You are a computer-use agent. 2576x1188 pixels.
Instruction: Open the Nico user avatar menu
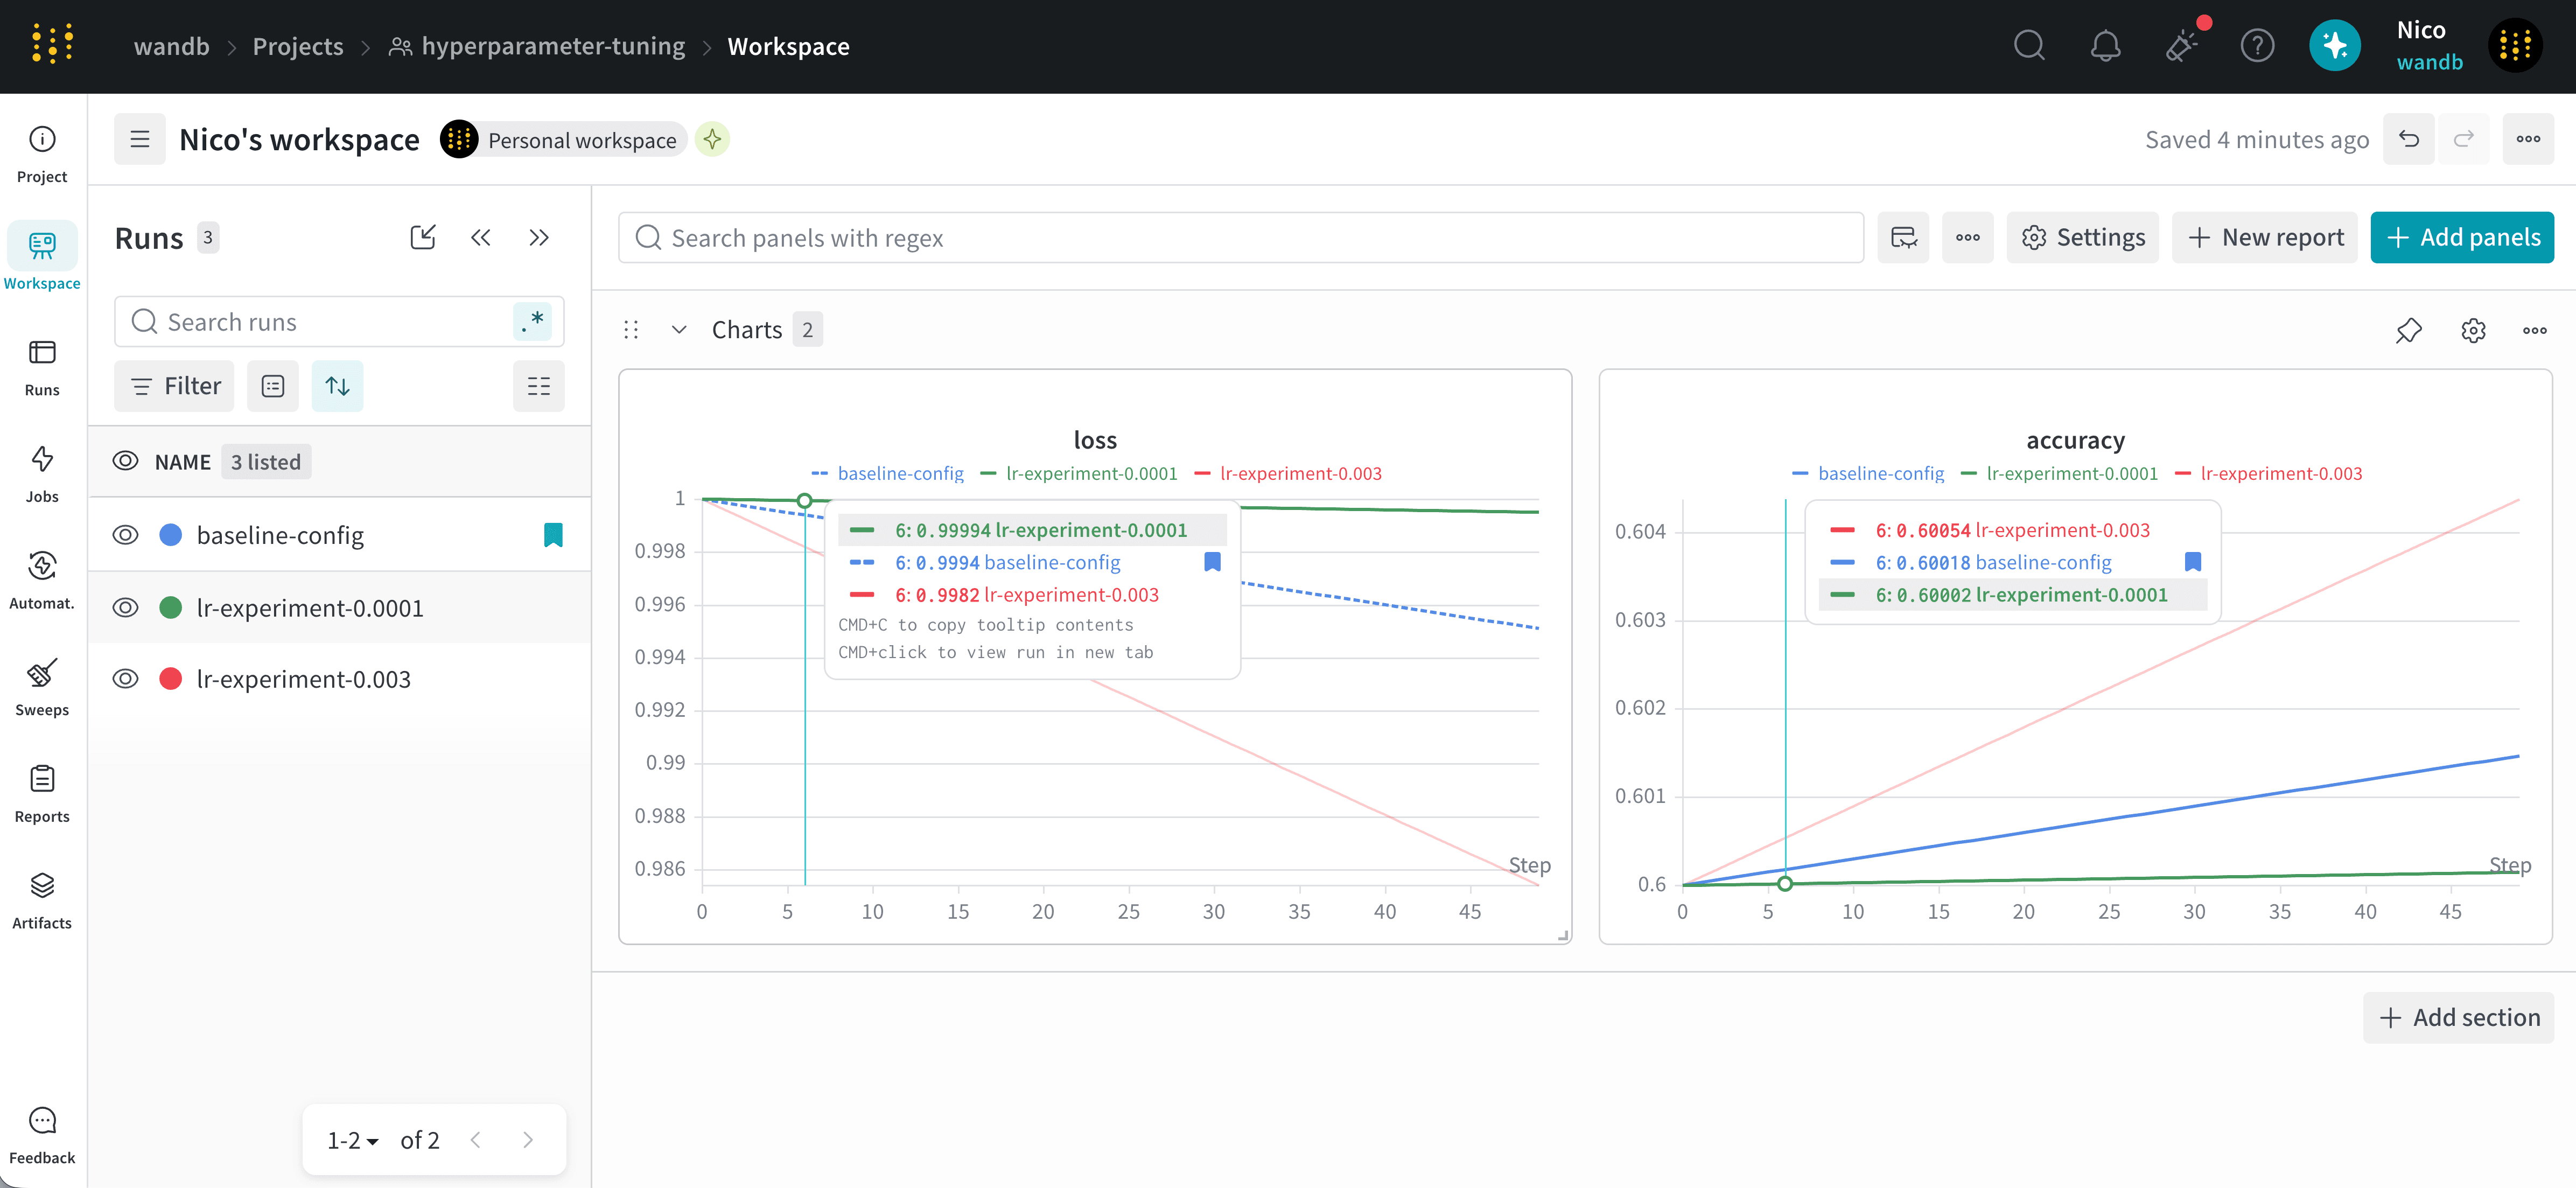[2515, 45]
